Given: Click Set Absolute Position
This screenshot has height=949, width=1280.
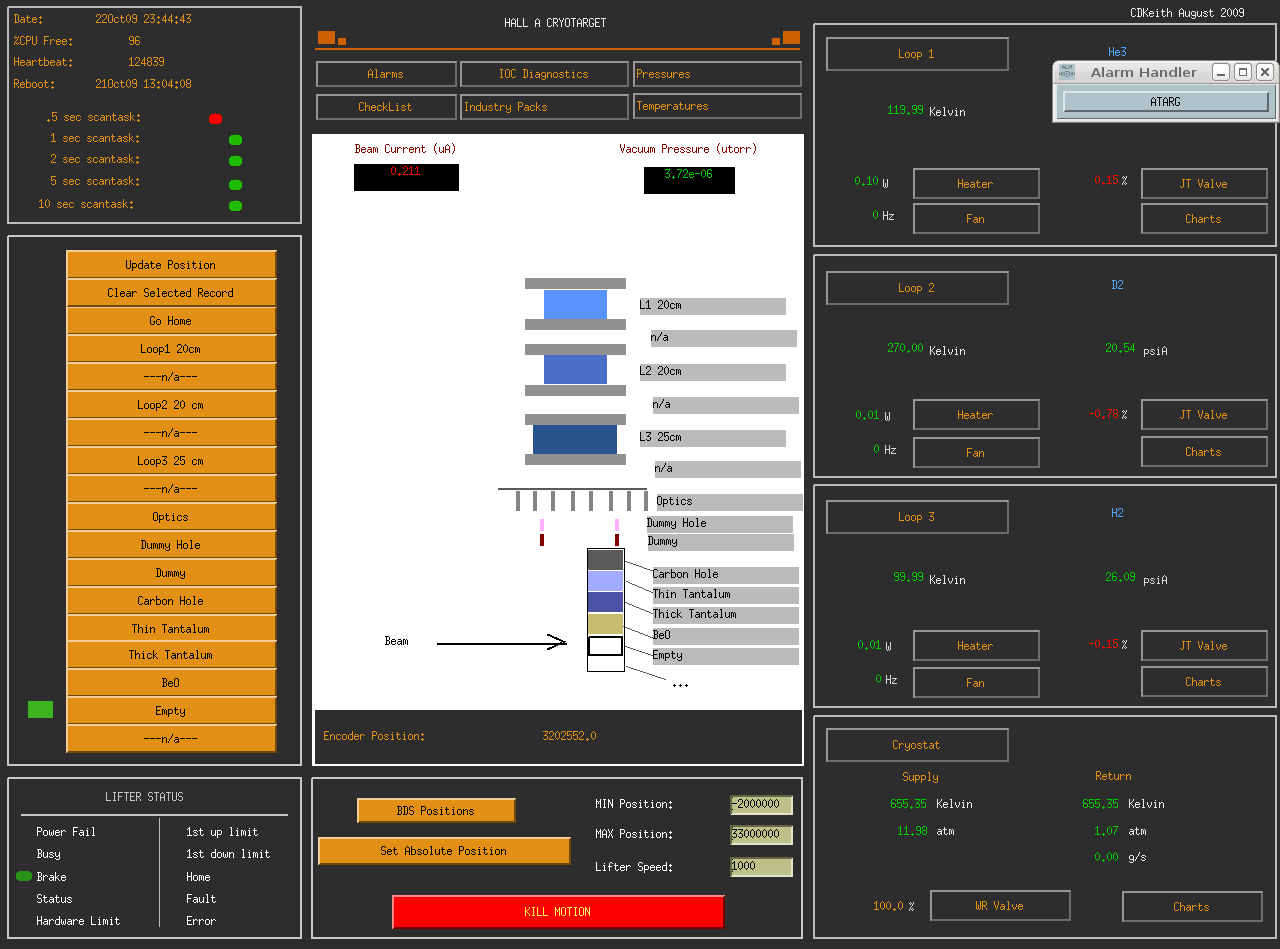Looking at the screenshot, I should pyautogui.click(x=444, y=851).
